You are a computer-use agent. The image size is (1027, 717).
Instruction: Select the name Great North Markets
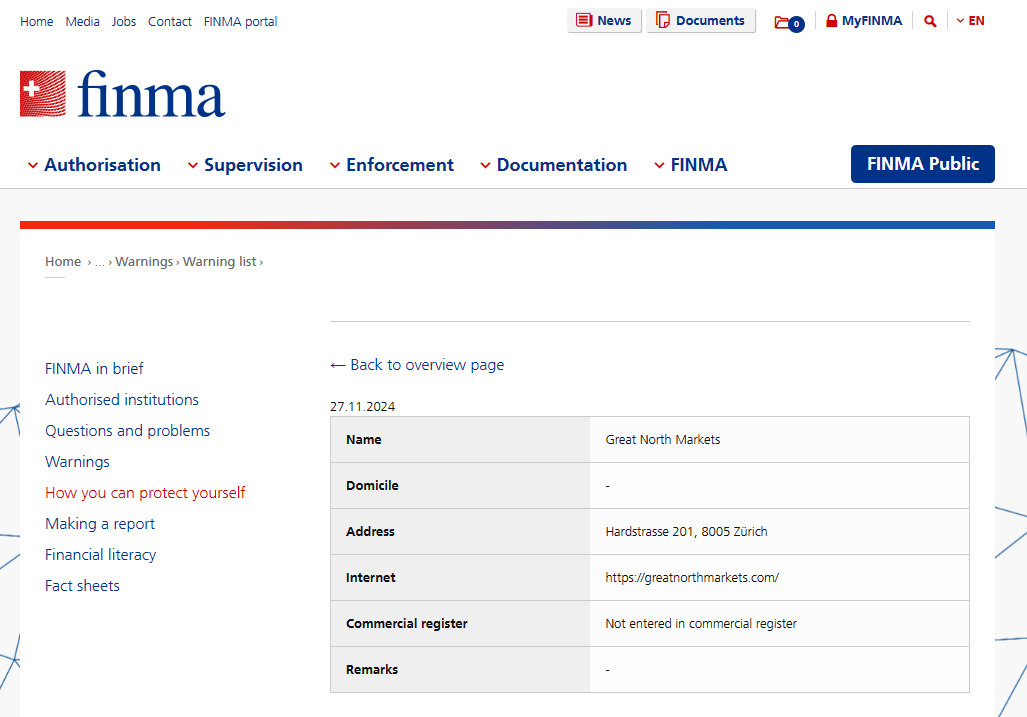pyautogui.click(x=663, y=439)
